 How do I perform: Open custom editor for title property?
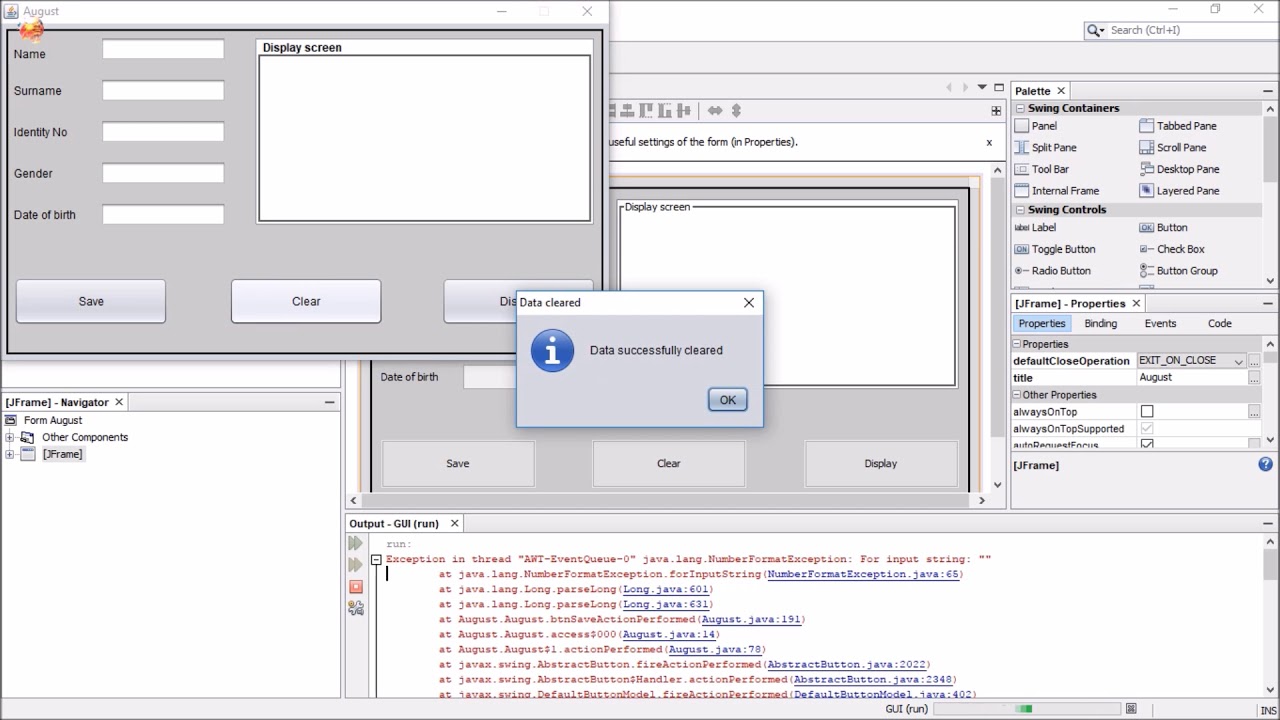(x=1254, y=378)
